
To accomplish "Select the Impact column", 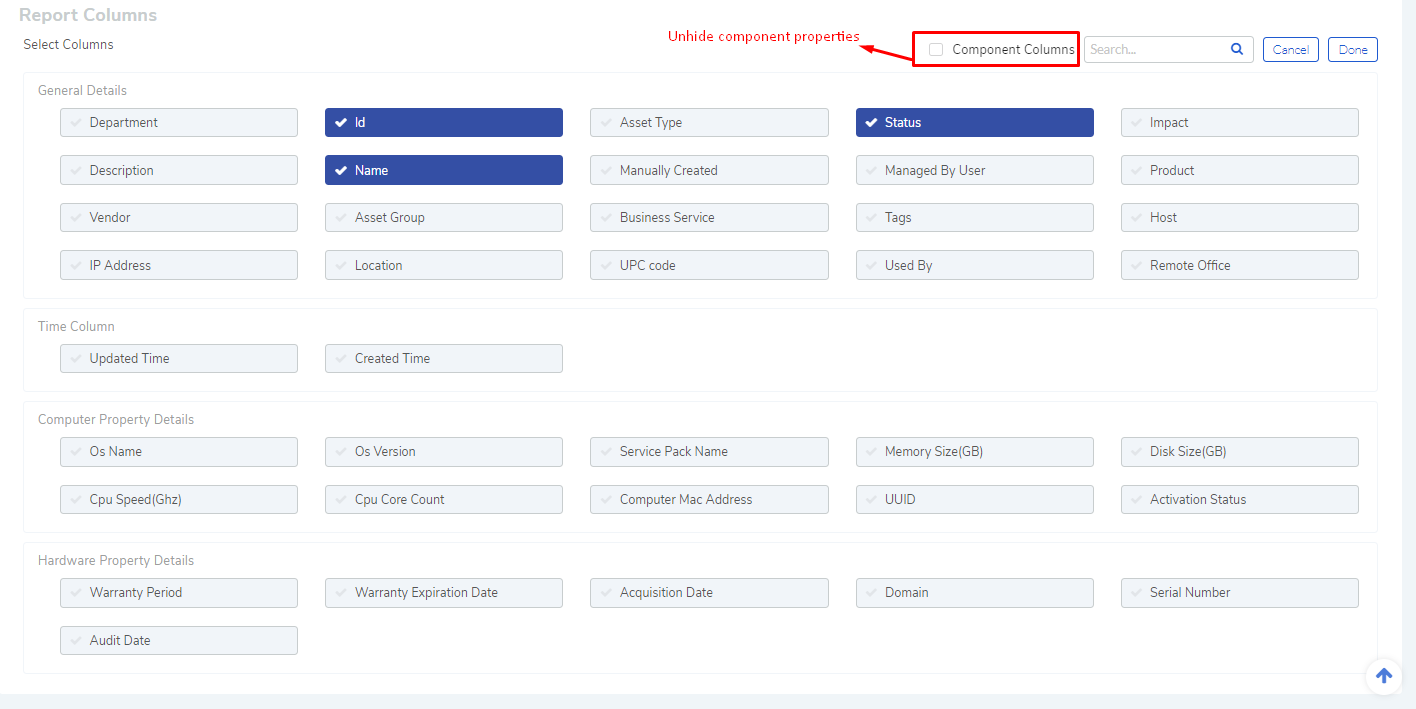I will [1240, 122].
